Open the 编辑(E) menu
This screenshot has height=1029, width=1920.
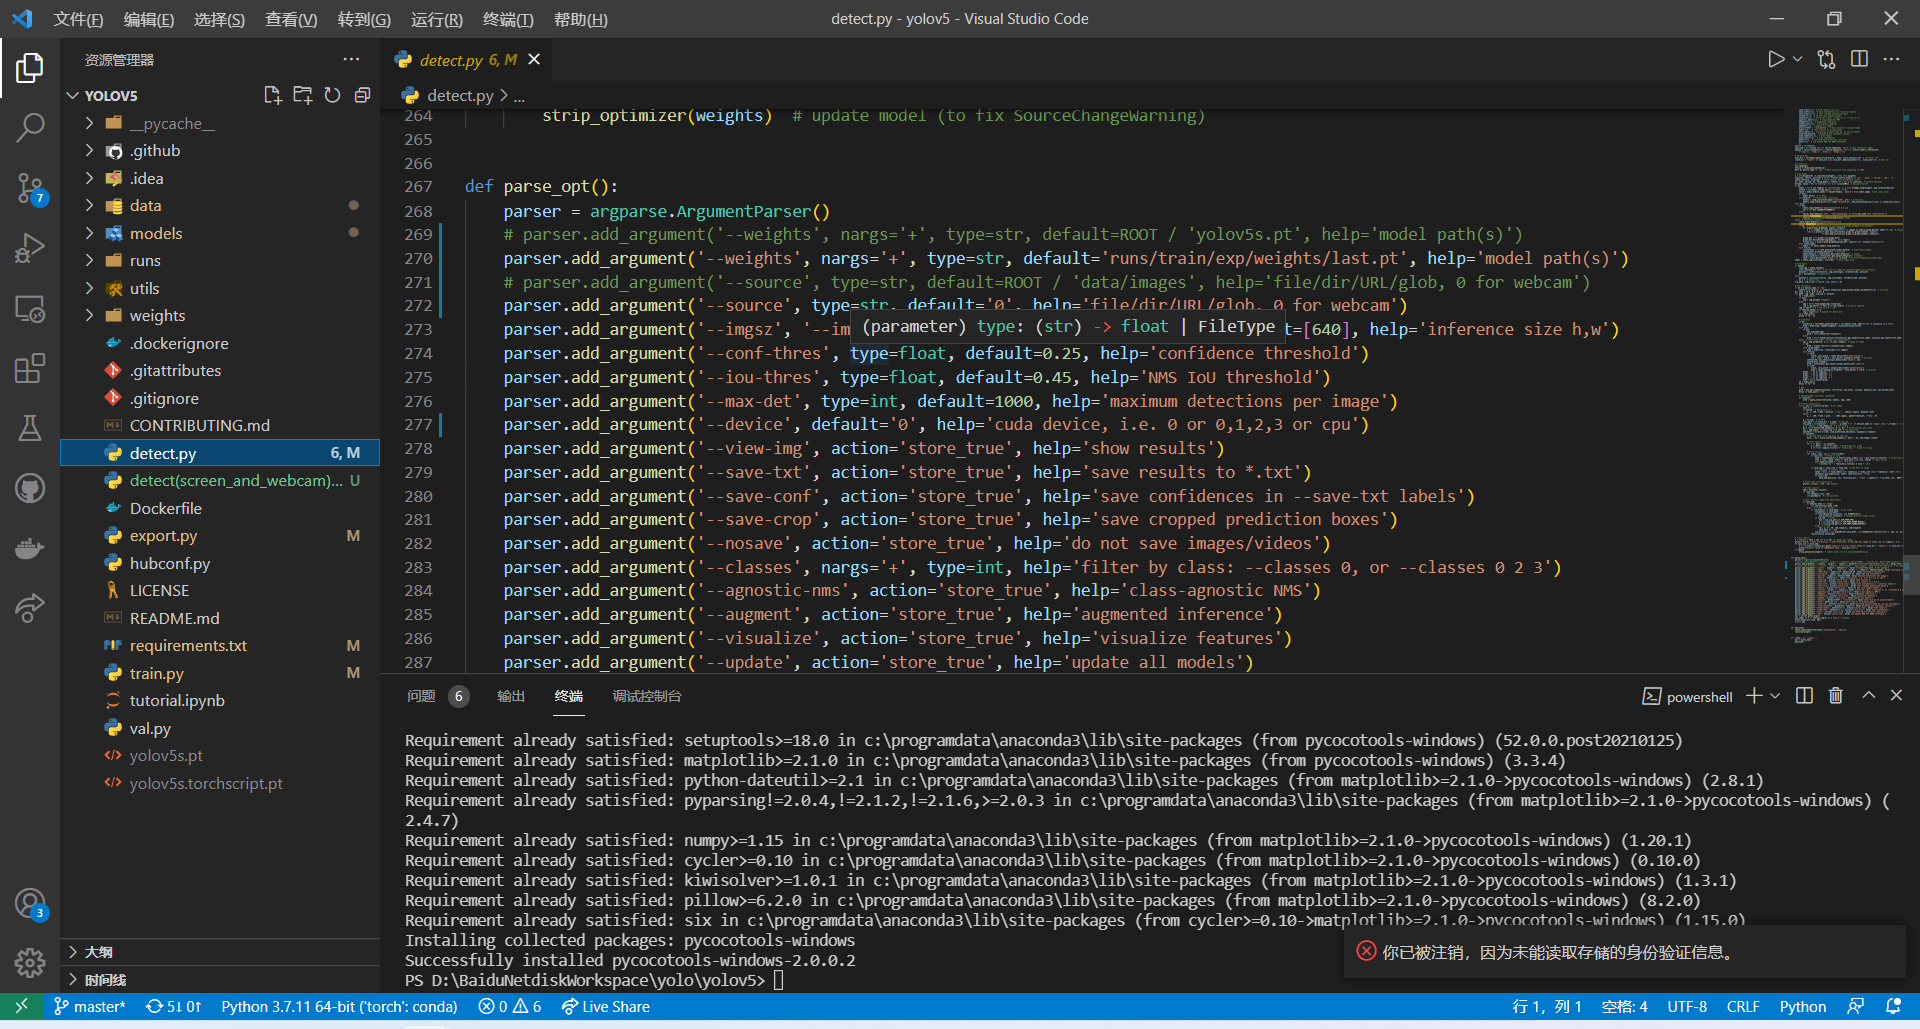(149, 19)
